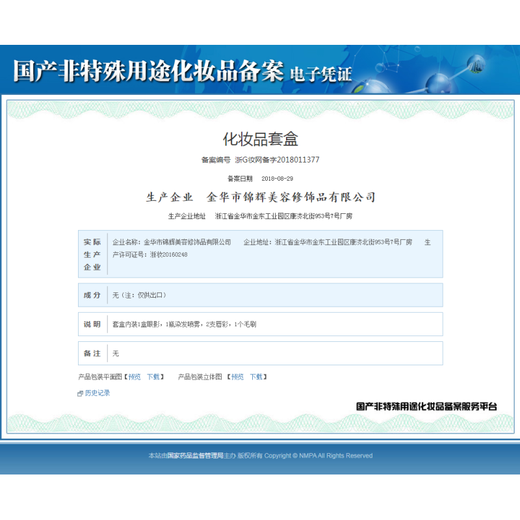Click the 生产企业地址 address line
The width and height of the screenshot is (520, 520).
click(260, 216)
